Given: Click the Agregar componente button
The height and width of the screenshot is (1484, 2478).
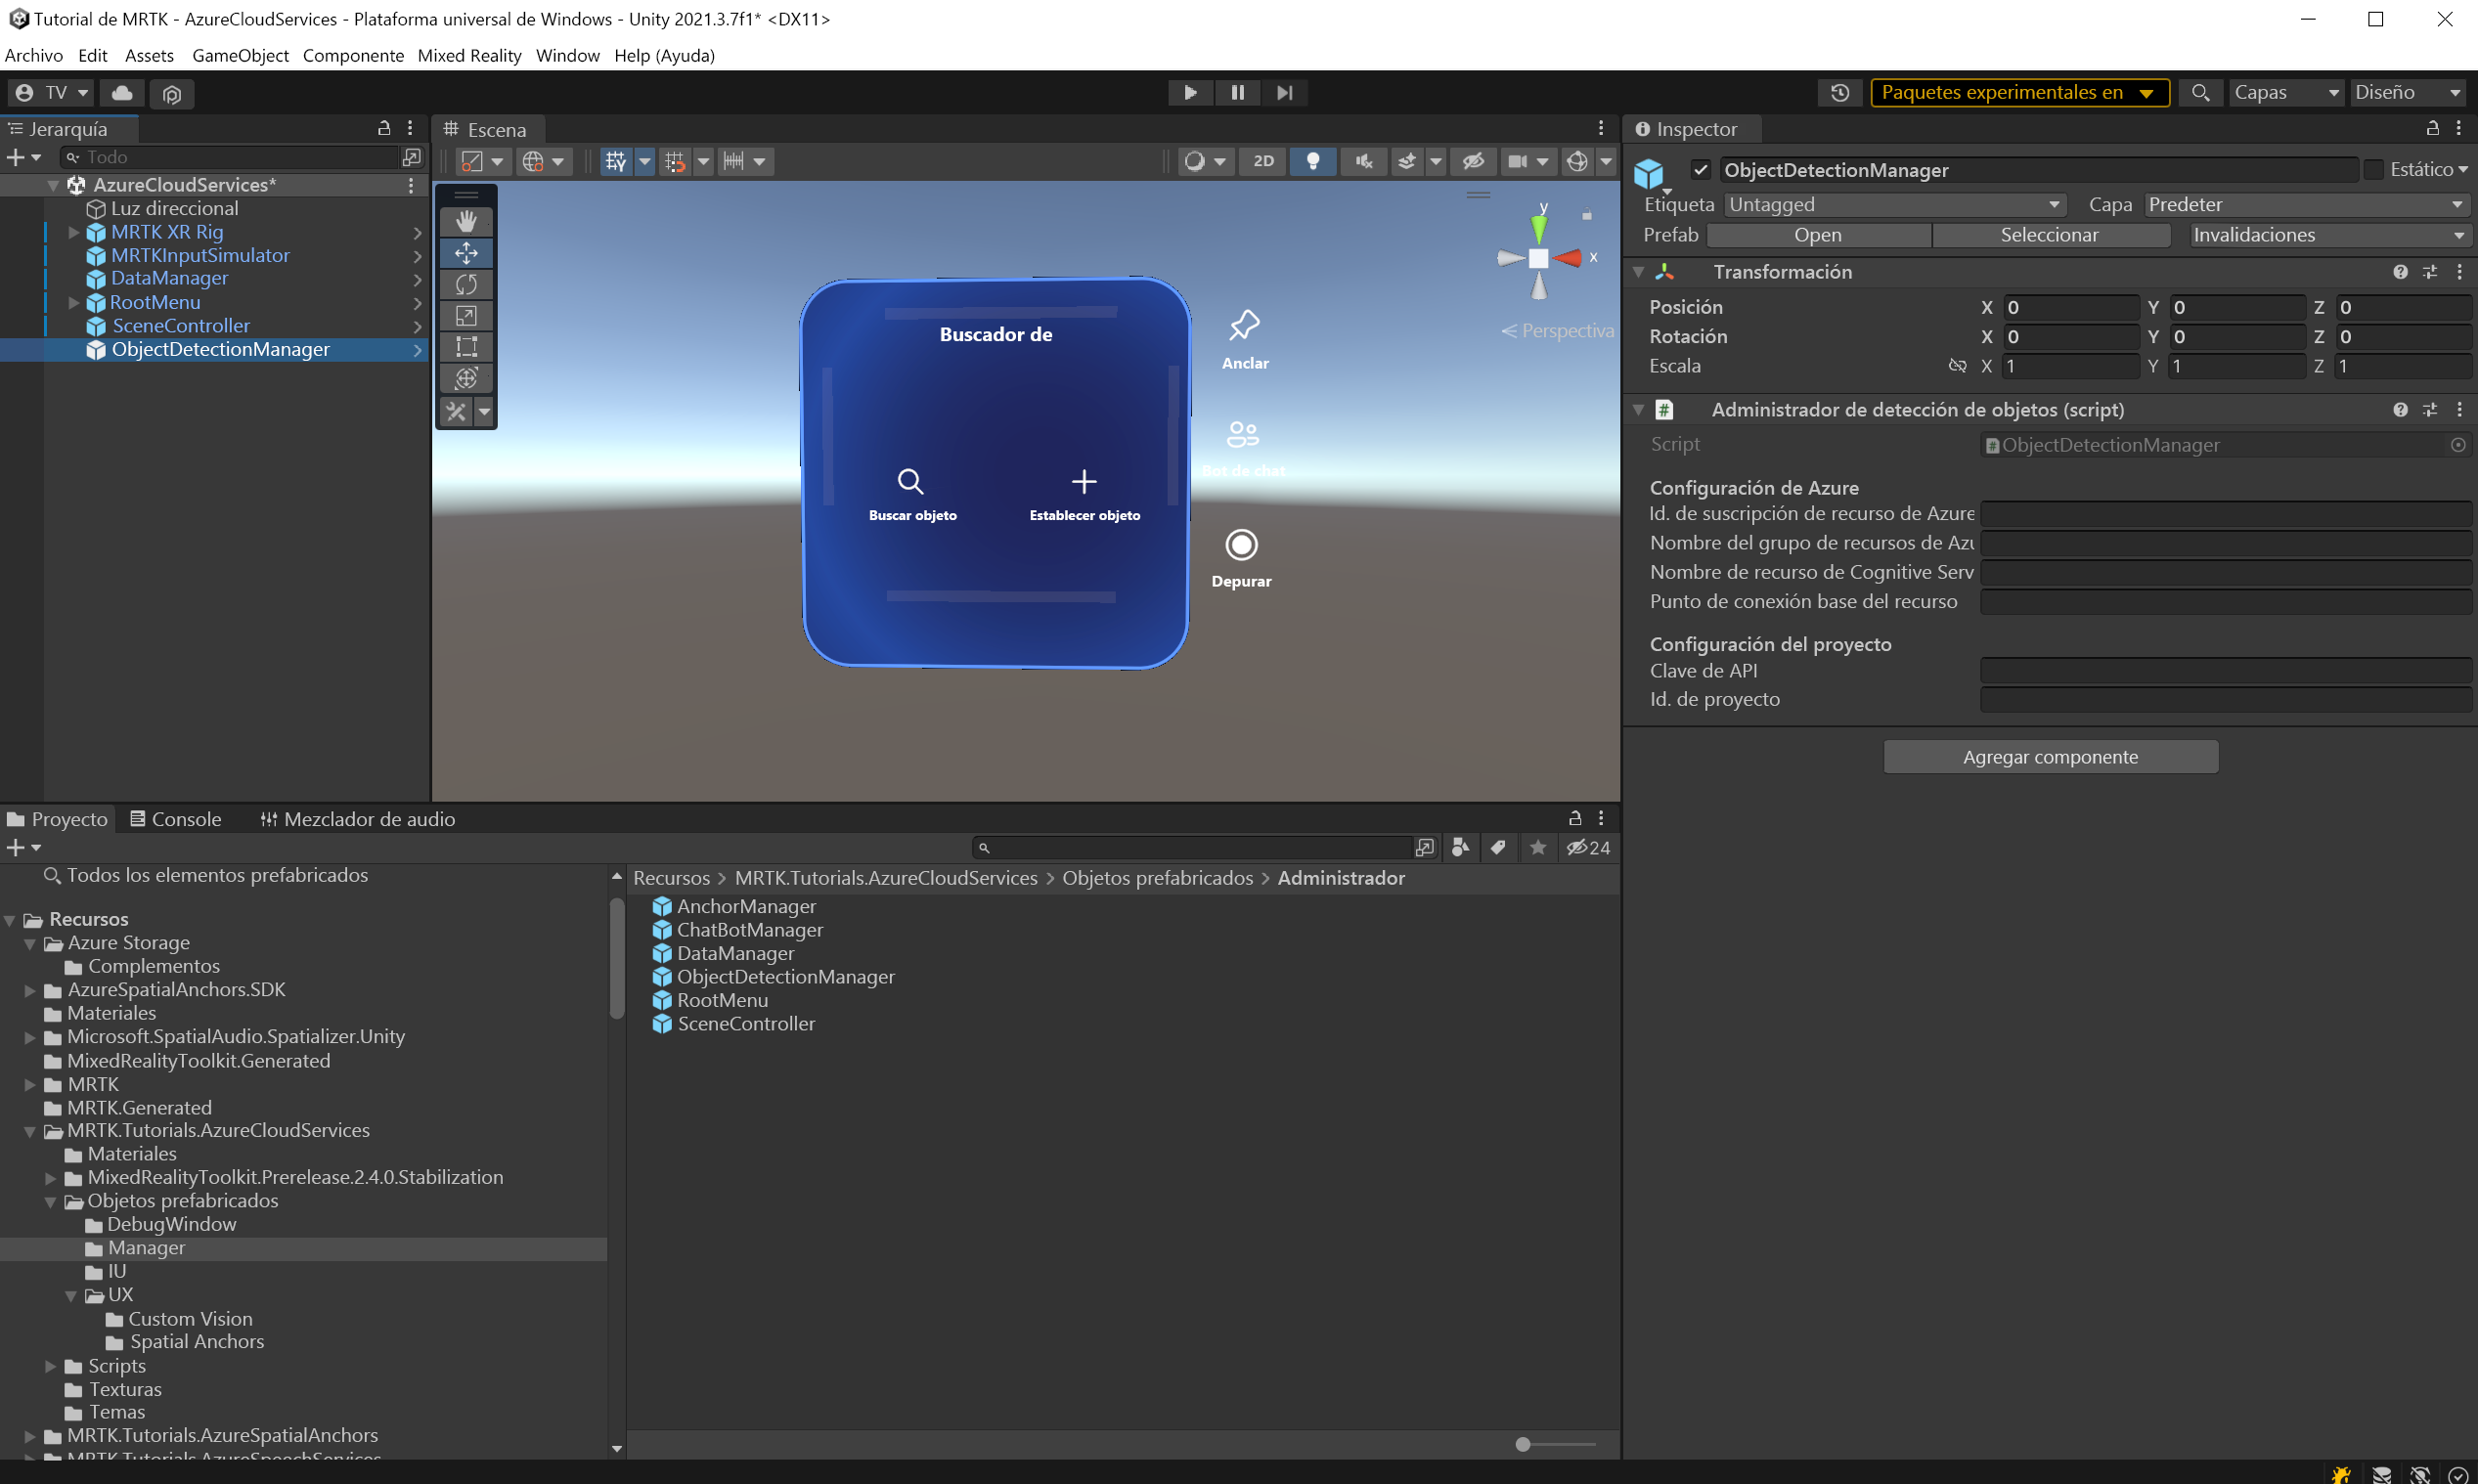Looking at the screenshot, I should [2049, 756].
